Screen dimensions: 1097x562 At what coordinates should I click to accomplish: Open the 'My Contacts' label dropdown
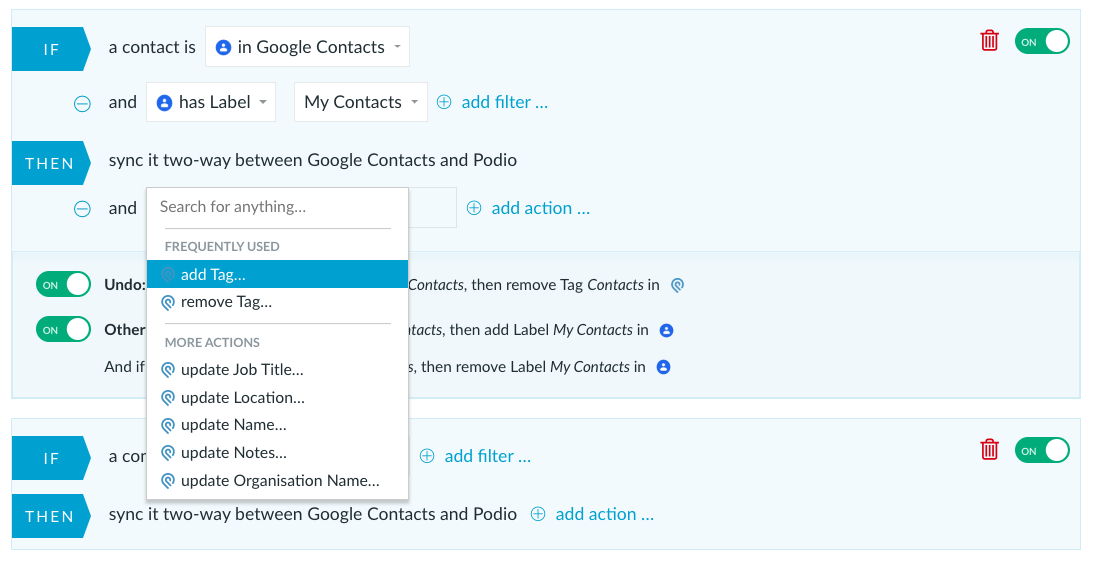[360, 102]
